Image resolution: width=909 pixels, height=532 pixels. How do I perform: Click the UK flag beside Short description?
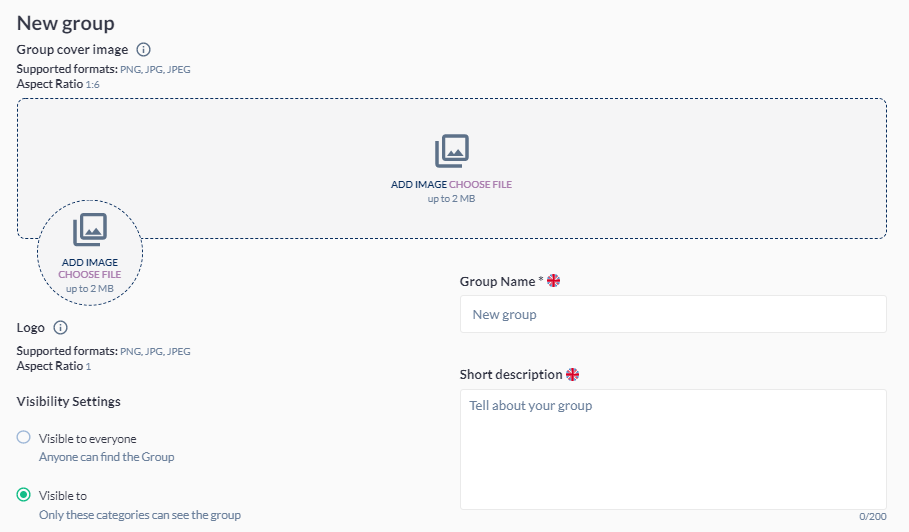pos(572,375)
